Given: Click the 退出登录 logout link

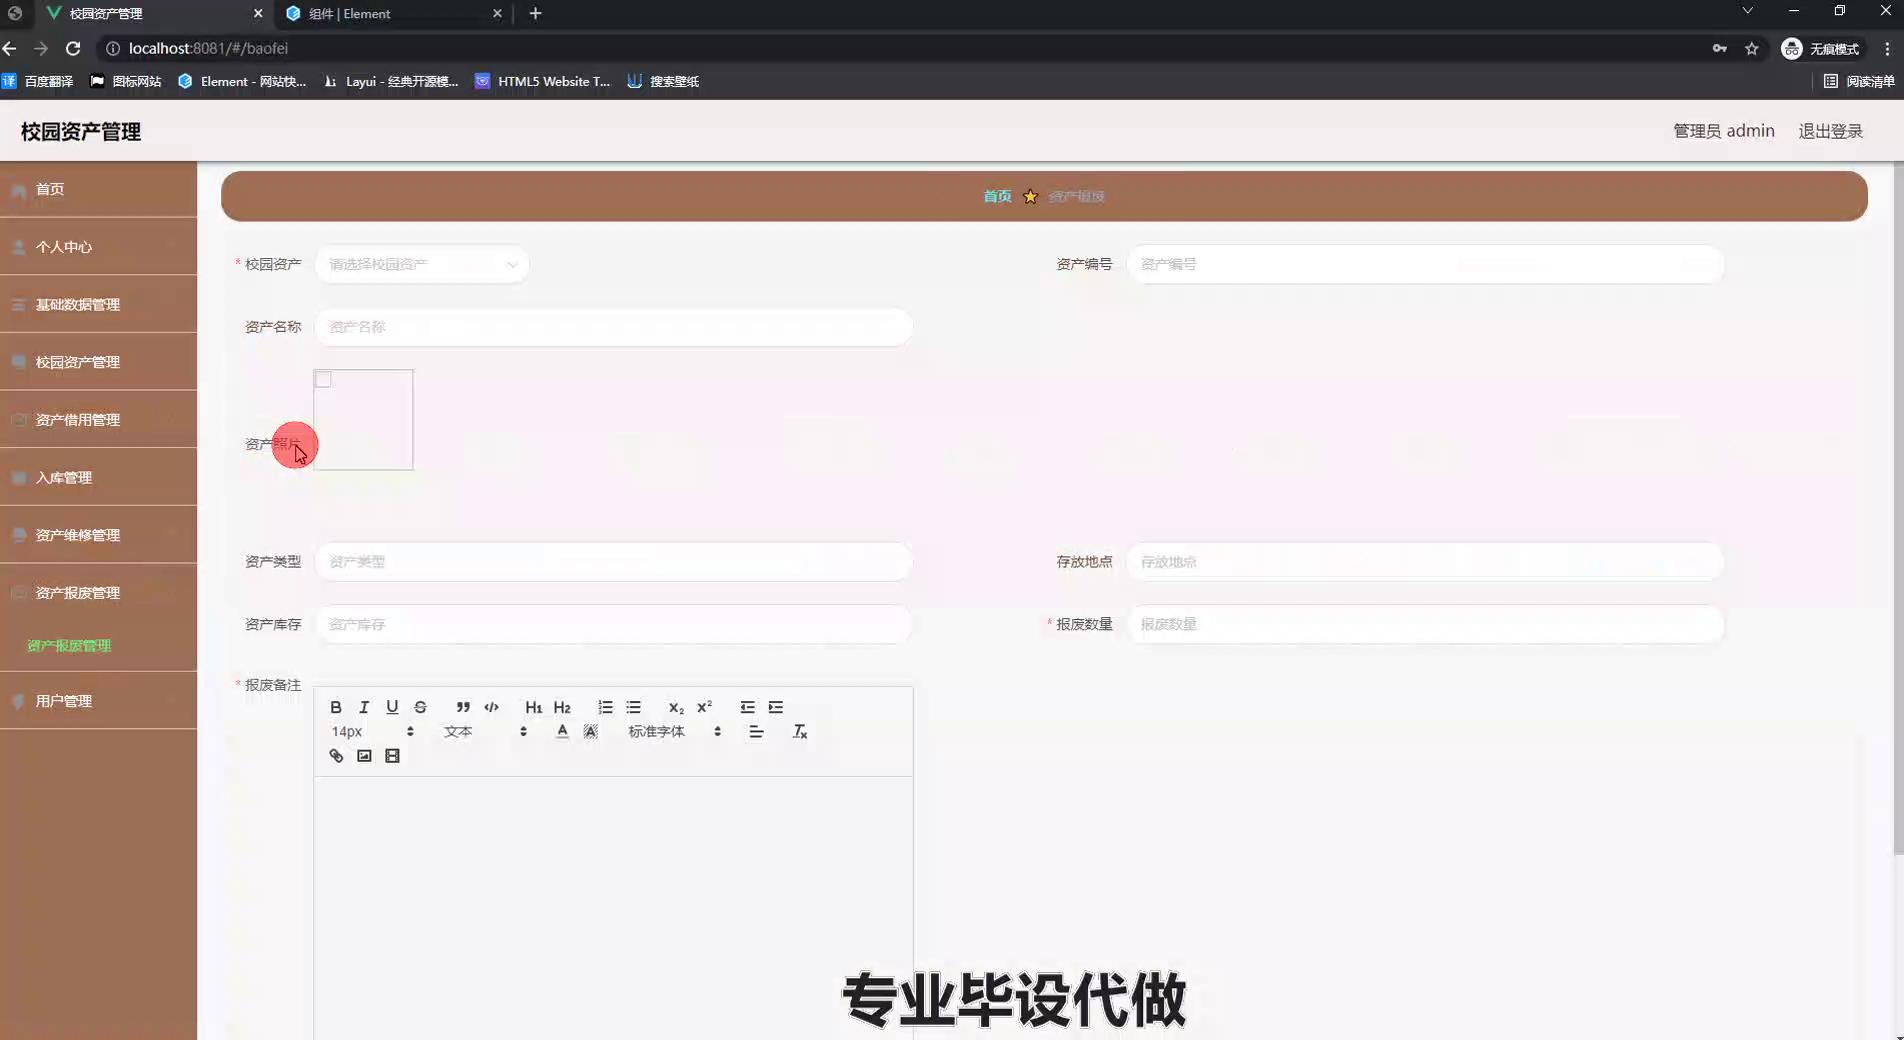Looking at the screenshot, I should coord(1830,131).
